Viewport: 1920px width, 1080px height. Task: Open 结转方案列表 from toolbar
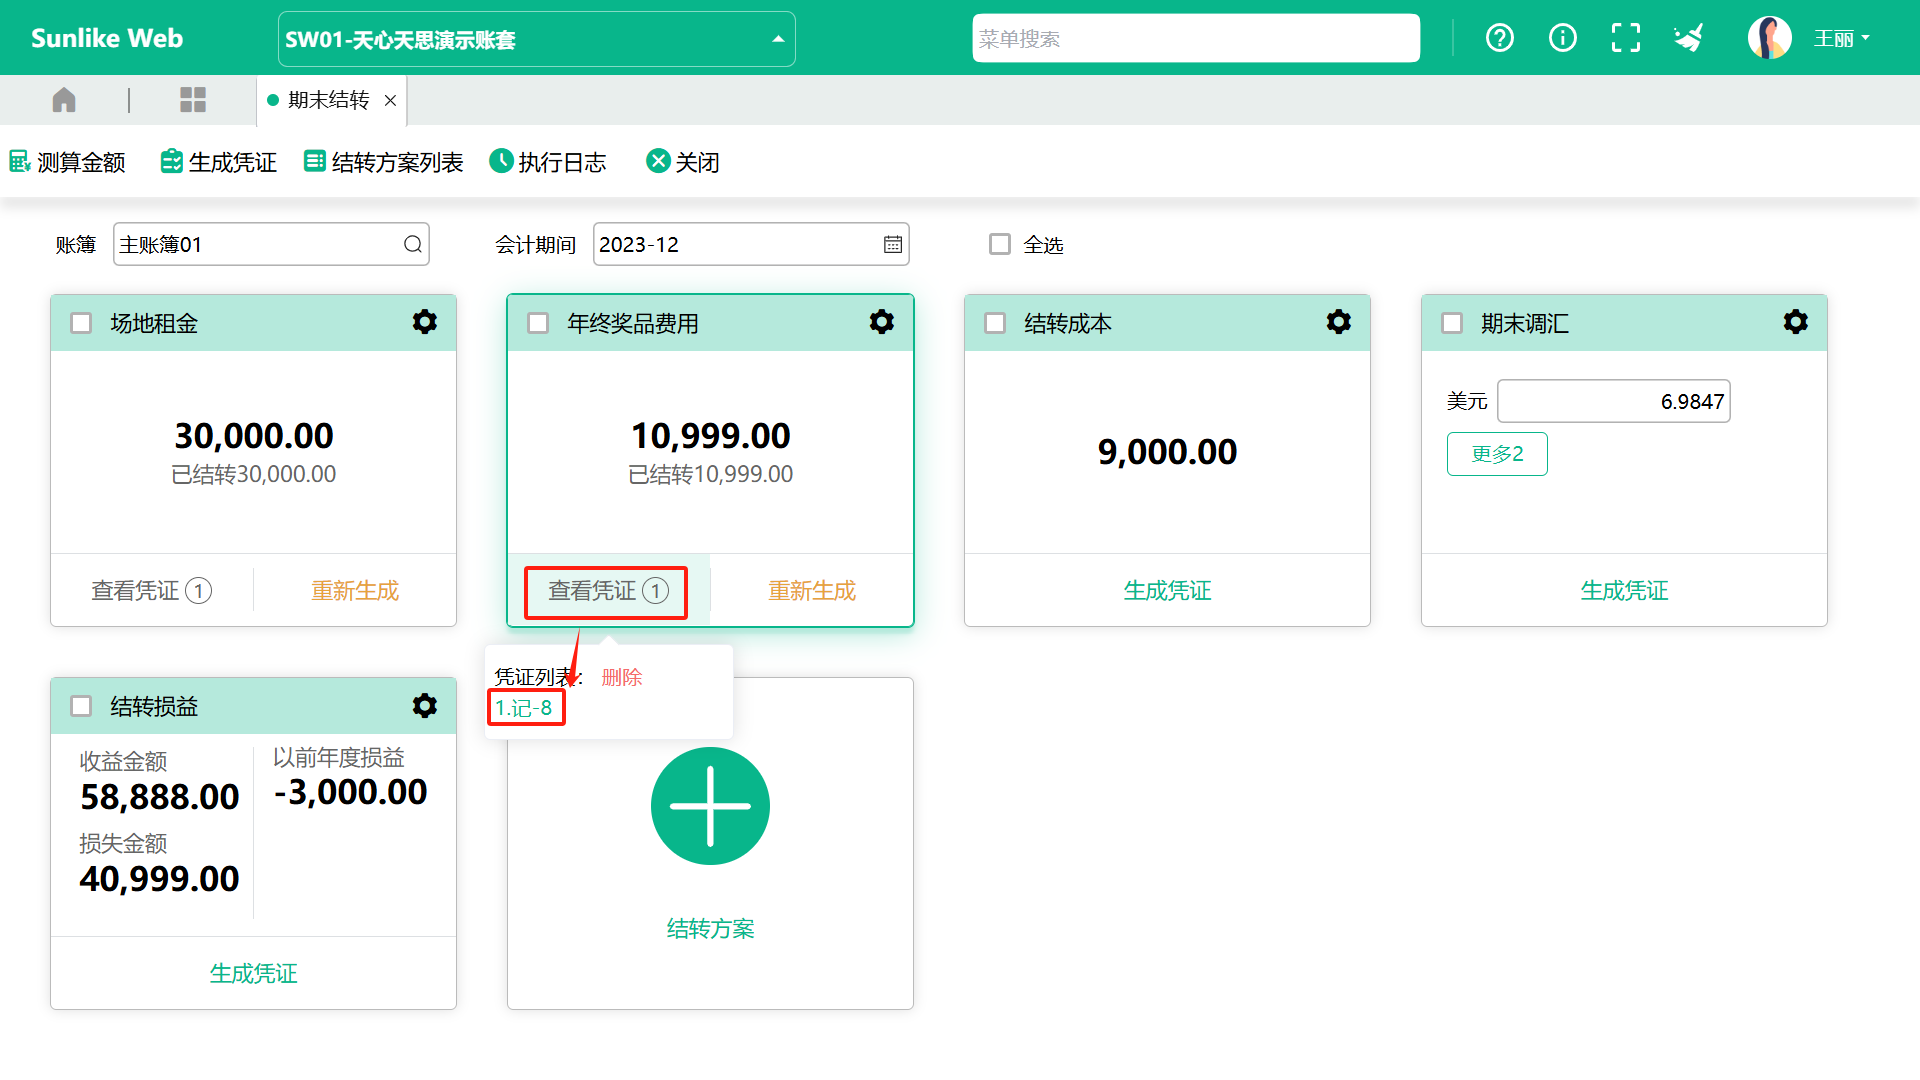click(x=384, y=162)
